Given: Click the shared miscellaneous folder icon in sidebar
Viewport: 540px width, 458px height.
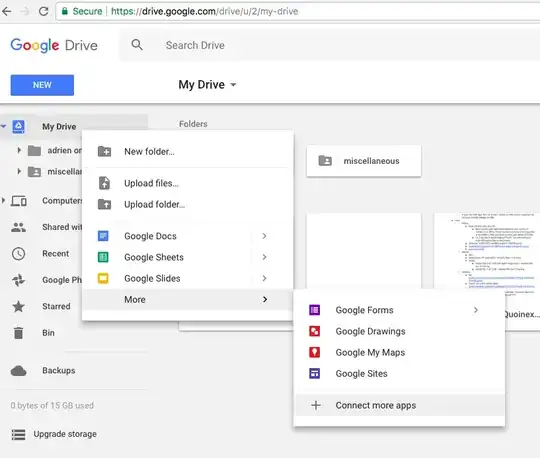Looking at the screenshot, I should click(34, 171).
